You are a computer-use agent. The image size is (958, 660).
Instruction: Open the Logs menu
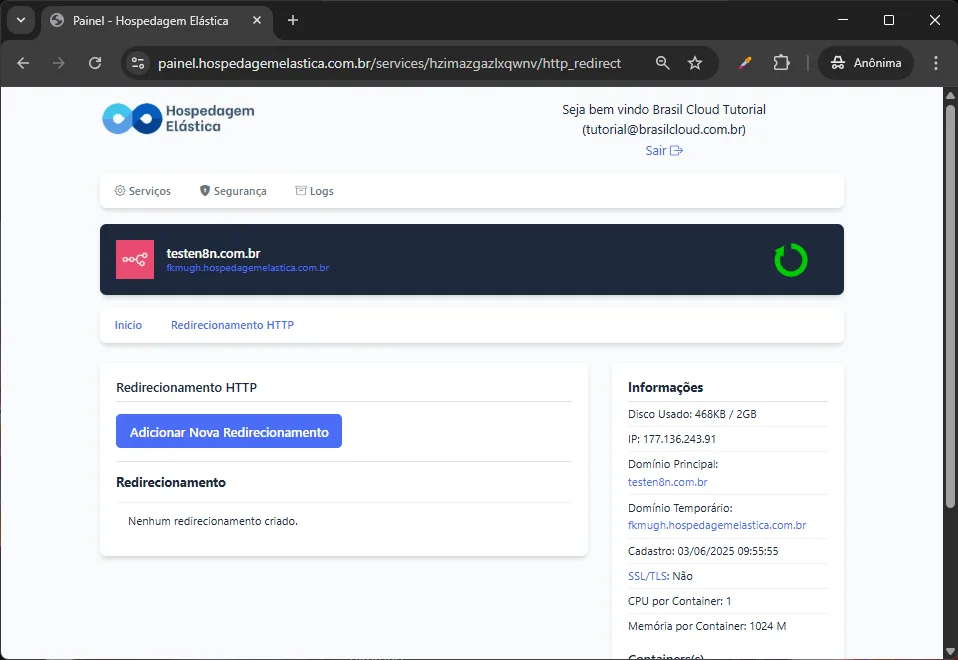tap(314, 191)
